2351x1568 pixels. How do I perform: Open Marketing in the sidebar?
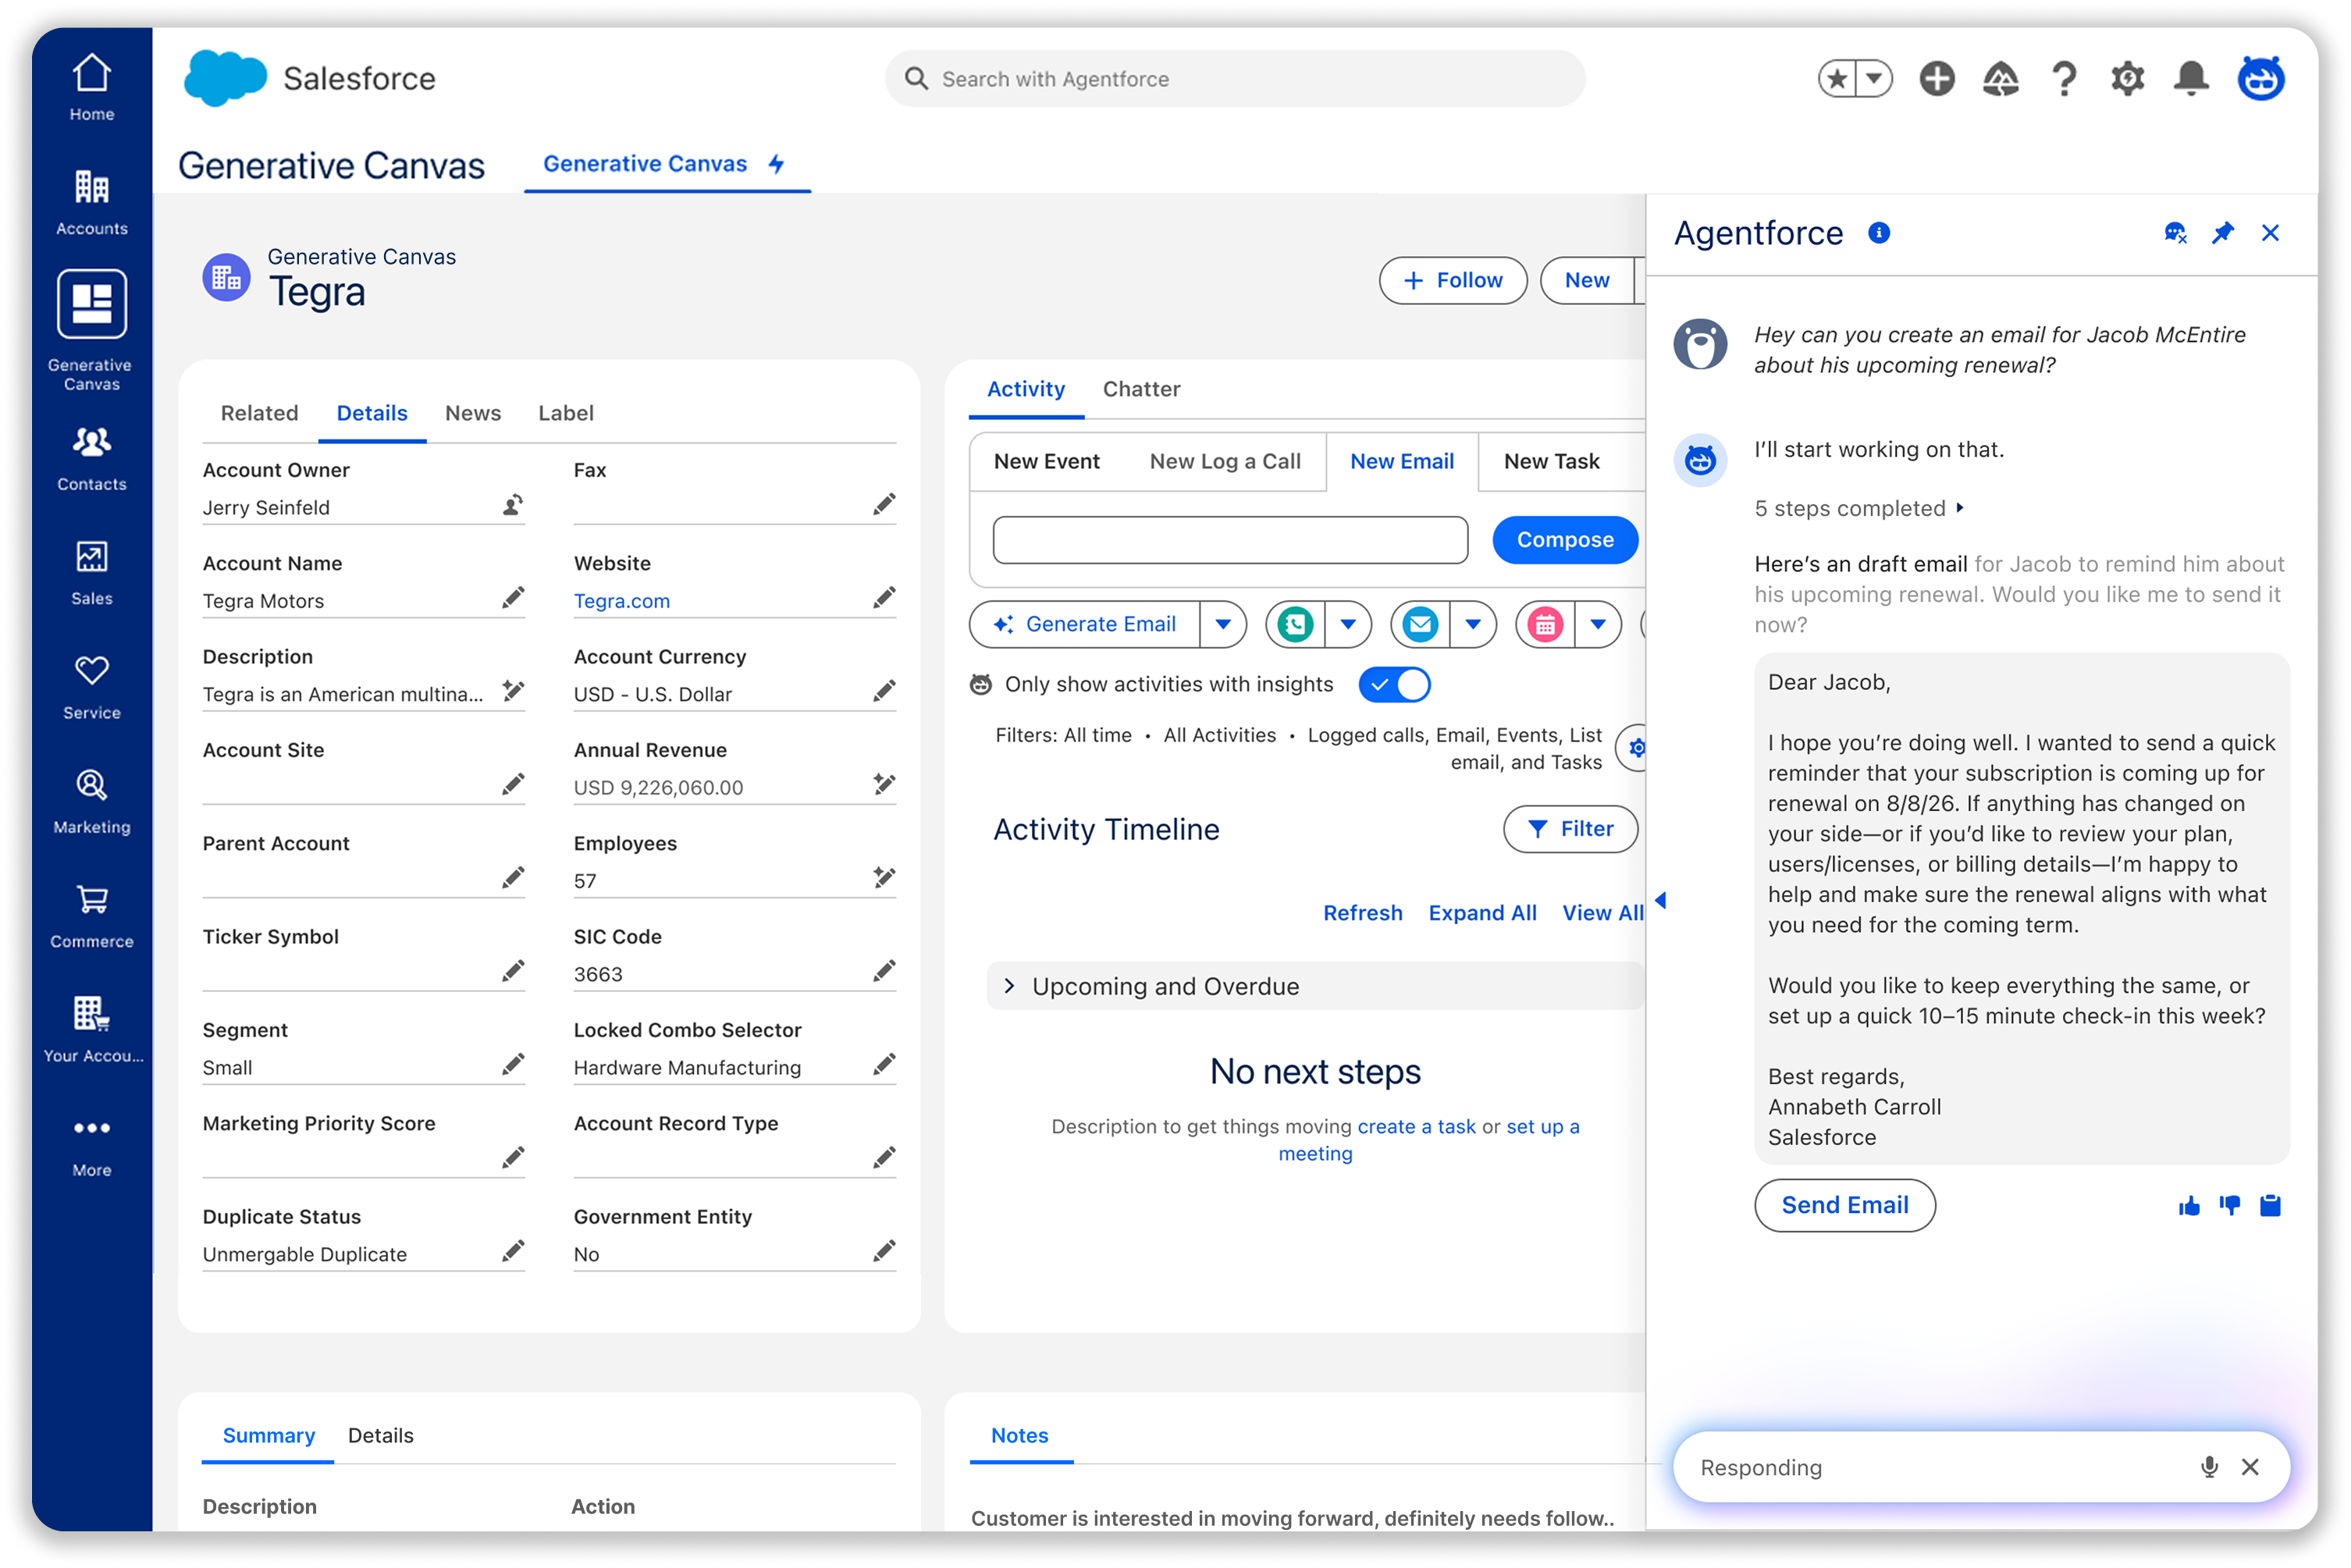tap(91, 802)
